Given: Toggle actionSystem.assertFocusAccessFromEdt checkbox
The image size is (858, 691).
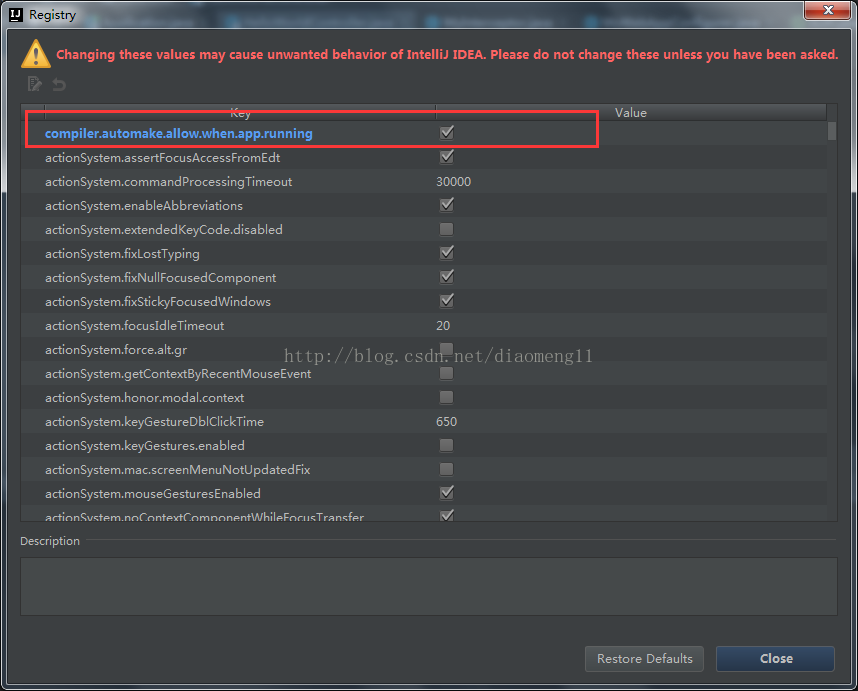Looking at the screenshot, I should [x=447, y=157].
